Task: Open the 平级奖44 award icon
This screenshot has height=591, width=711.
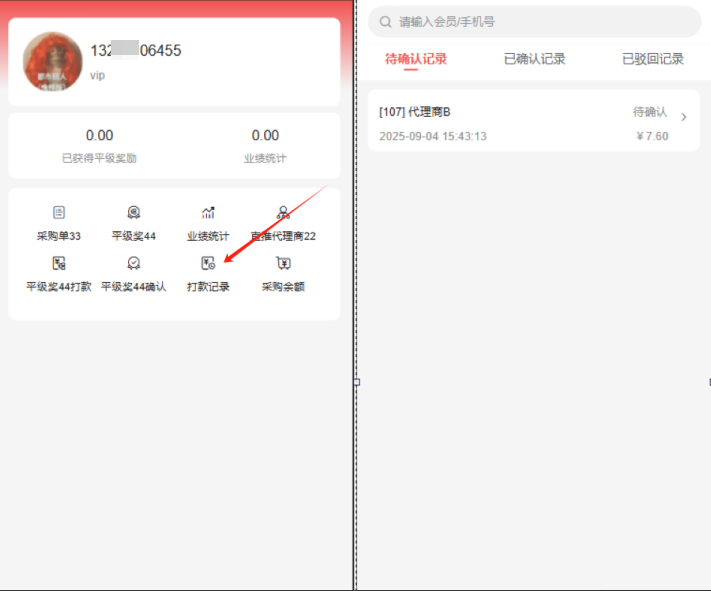Action: pos(133,213)
